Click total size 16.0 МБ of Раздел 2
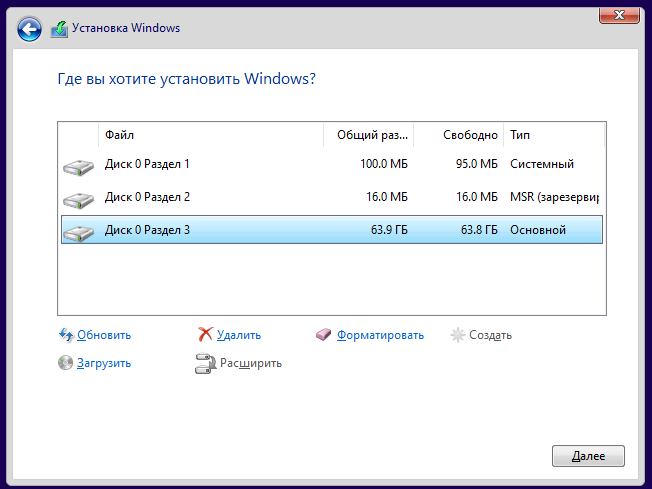Viewport: 652px width, 489px height. [x=387, y=197]
